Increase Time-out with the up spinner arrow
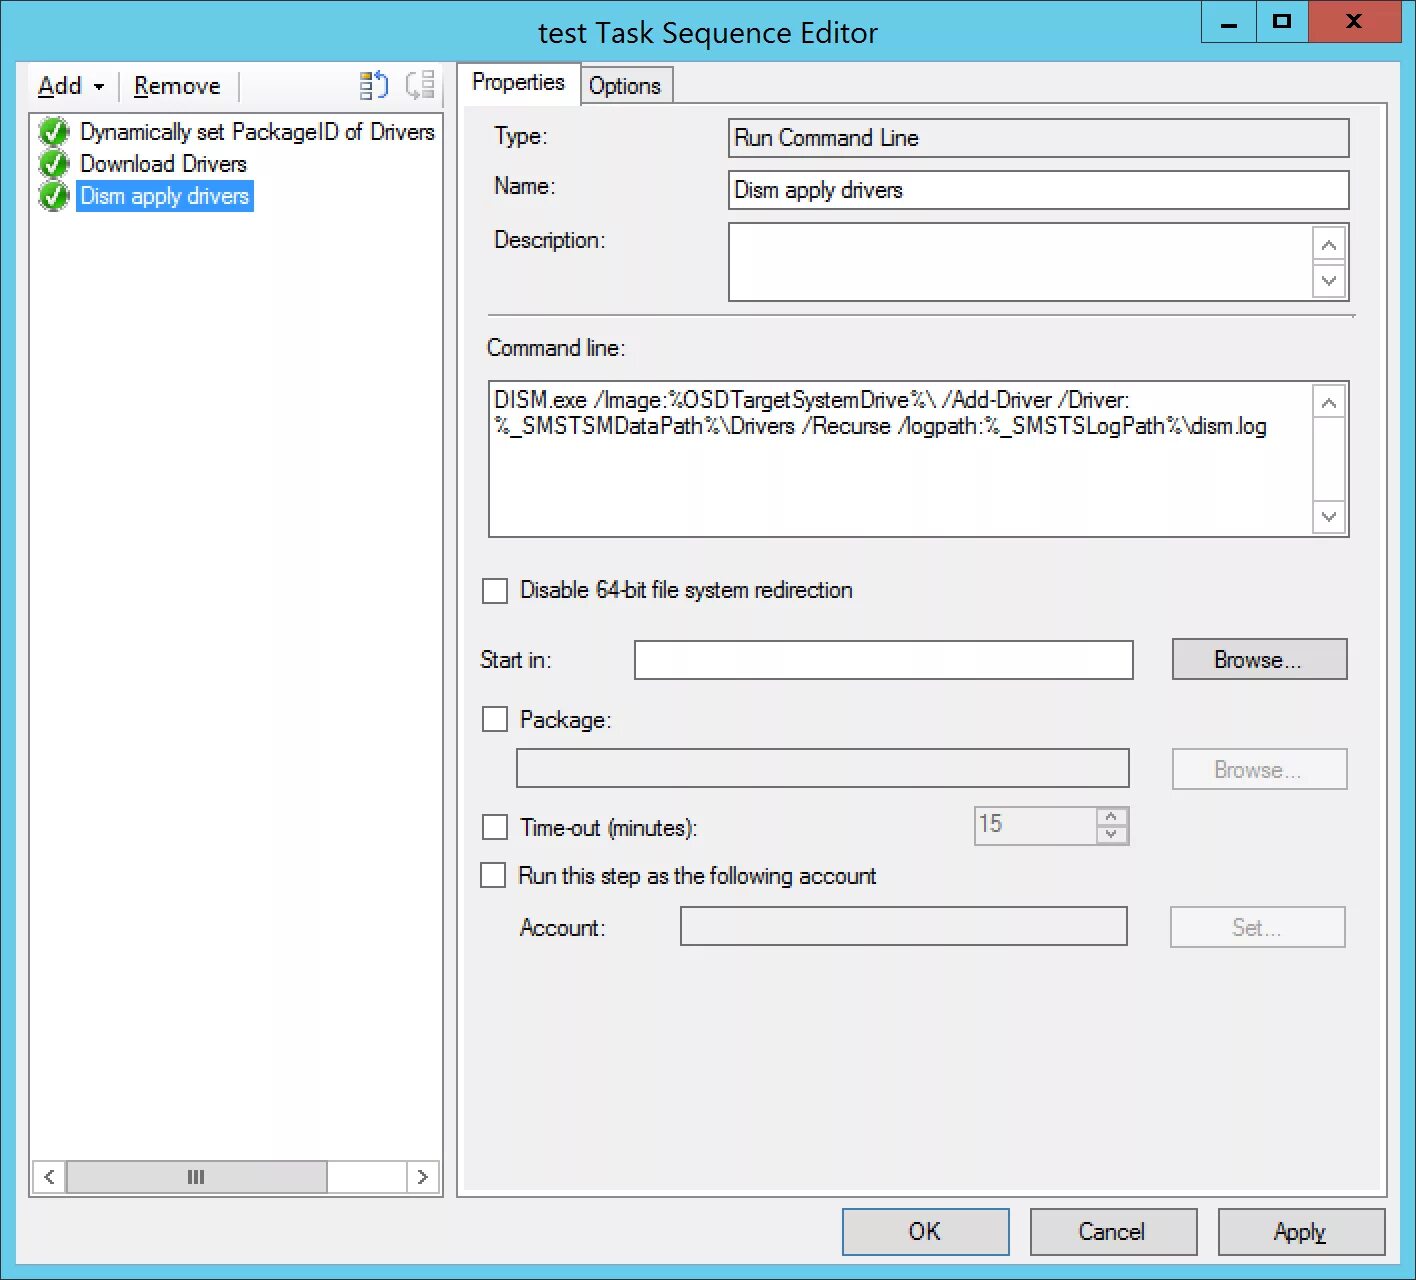The width and height of the screenshot is (1416, 1280). tap(1112, 817)
